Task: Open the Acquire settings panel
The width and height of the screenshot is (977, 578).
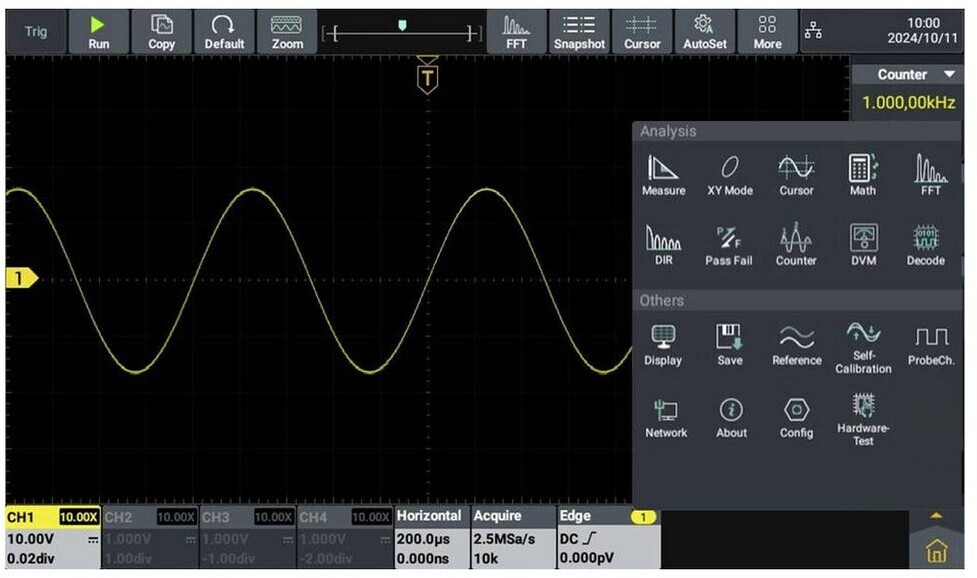Action: point(512,537)
